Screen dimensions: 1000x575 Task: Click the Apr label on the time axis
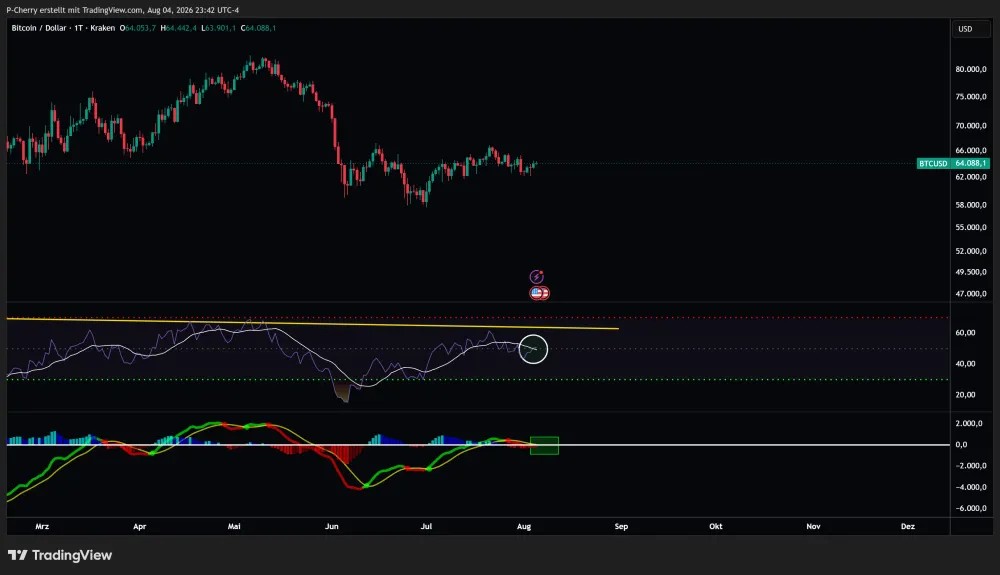tap(140, 527)
